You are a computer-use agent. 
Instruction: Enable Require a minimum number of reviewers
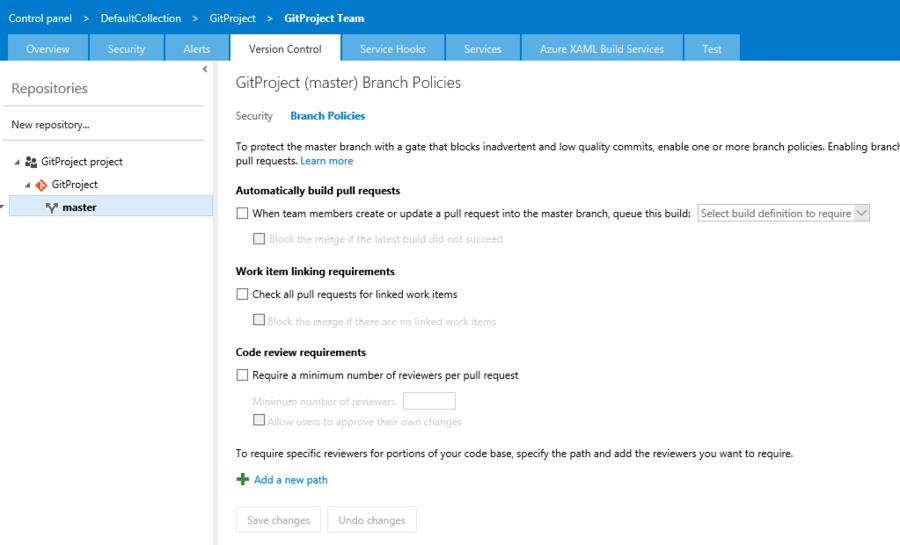click(242, 375)
